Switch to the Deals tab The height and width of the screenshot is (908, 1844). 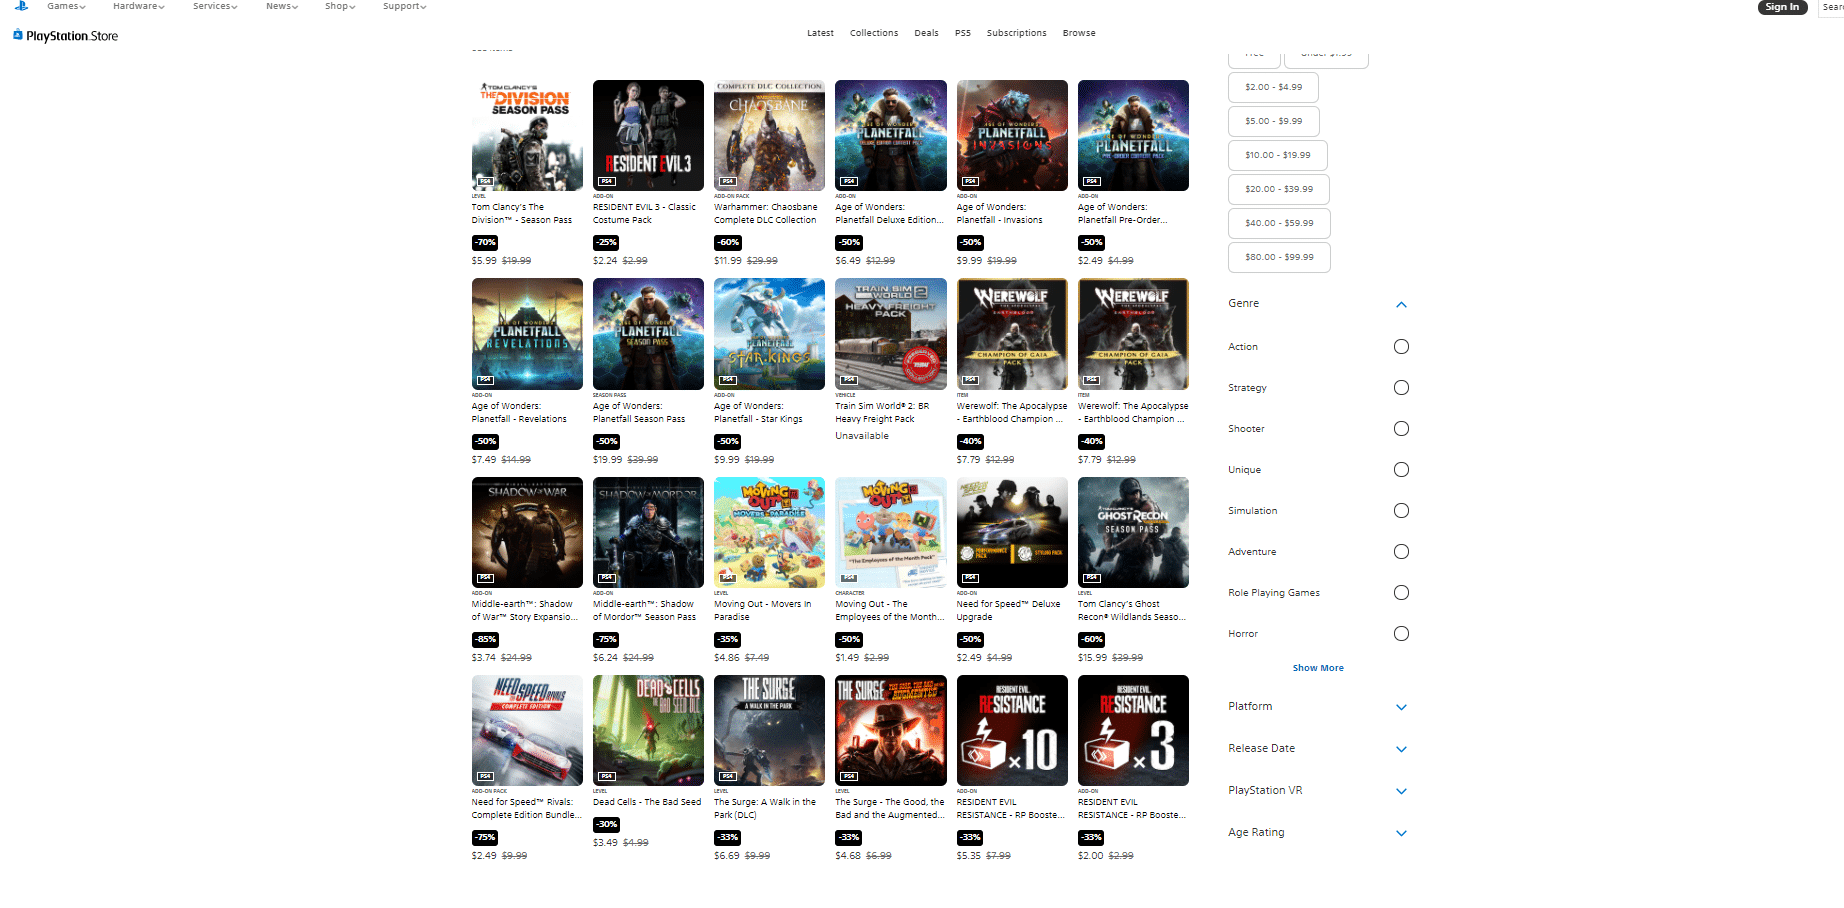(926, 33)
